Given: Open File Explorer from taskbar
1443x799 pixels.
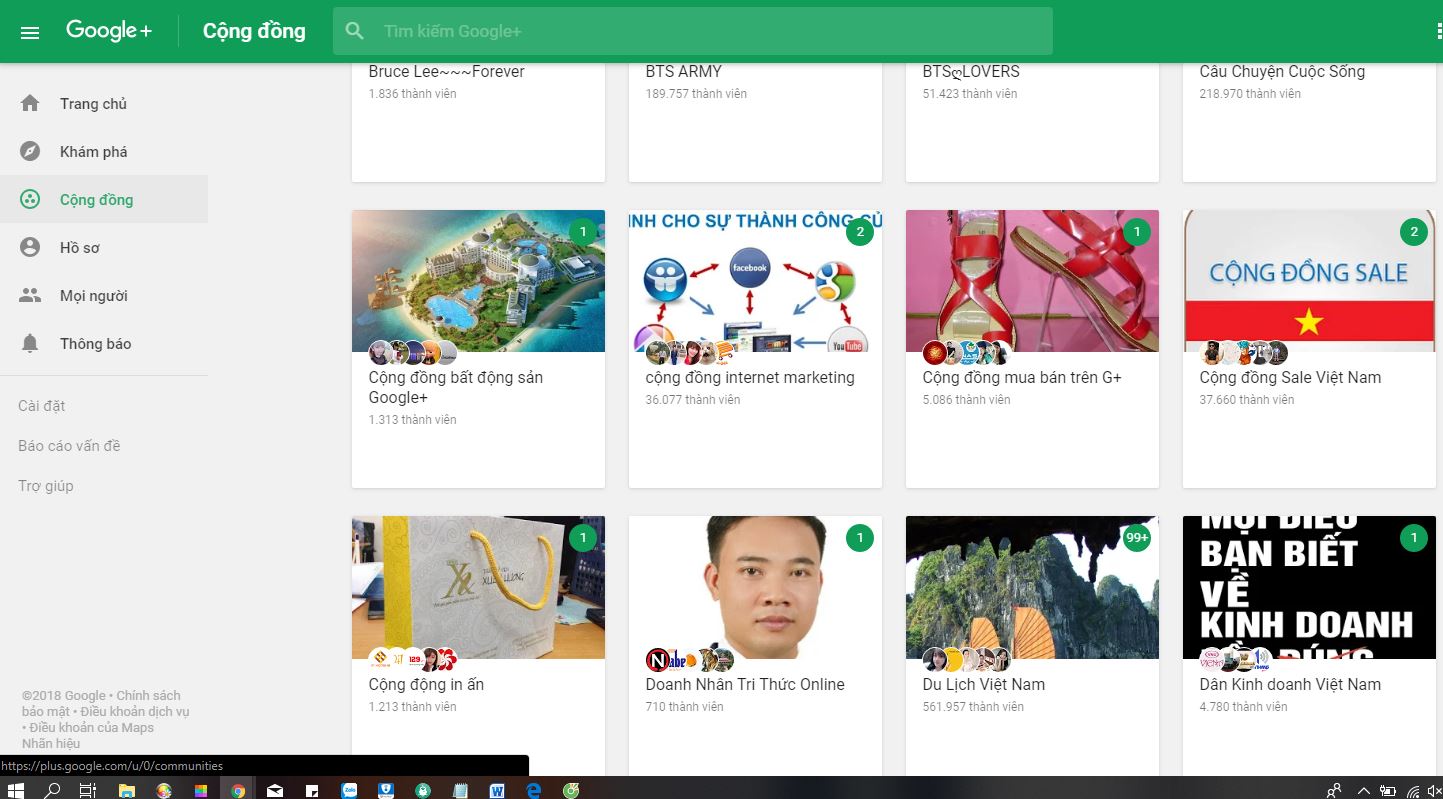Looking at the screenshot, I should coord(127,790).
